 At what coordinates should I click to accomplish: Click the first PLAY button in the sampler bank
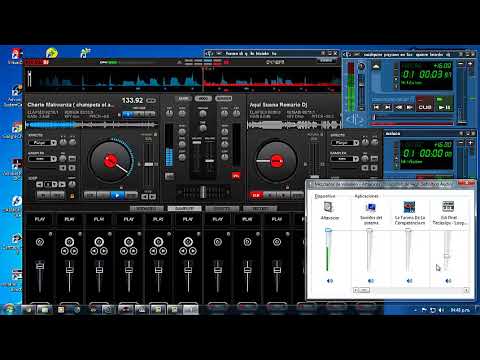click(x=40, y=219)
